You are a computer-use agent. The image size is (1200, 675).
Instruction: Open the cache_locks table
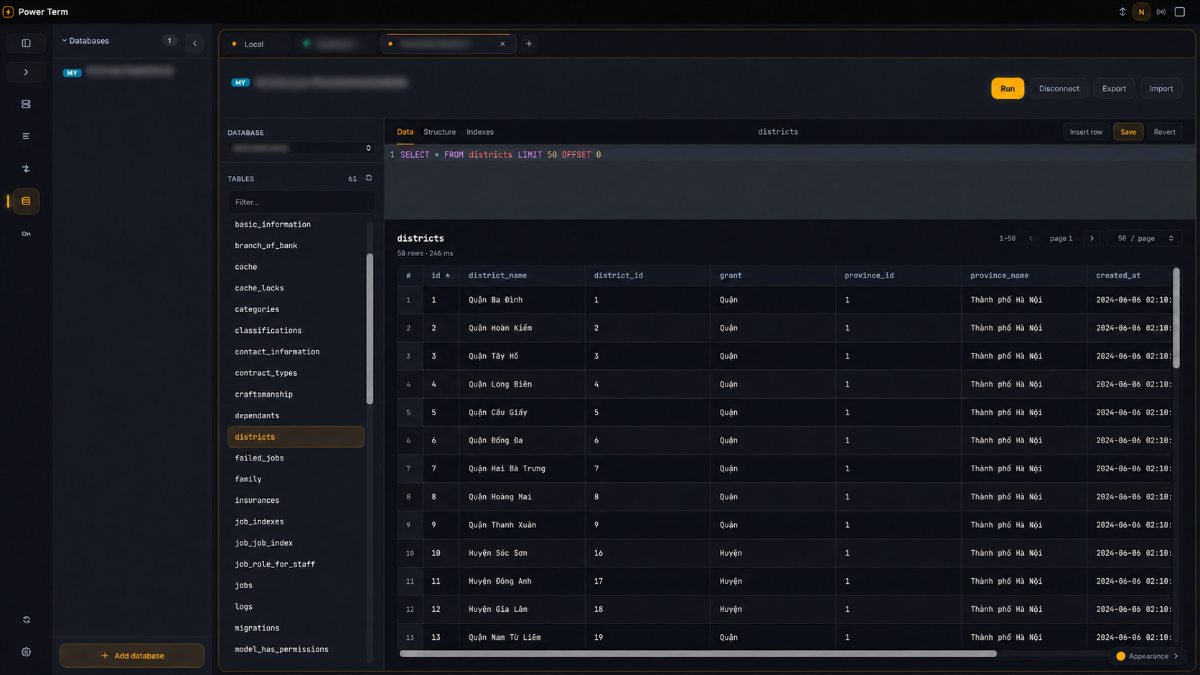click(x=296, y=288)
